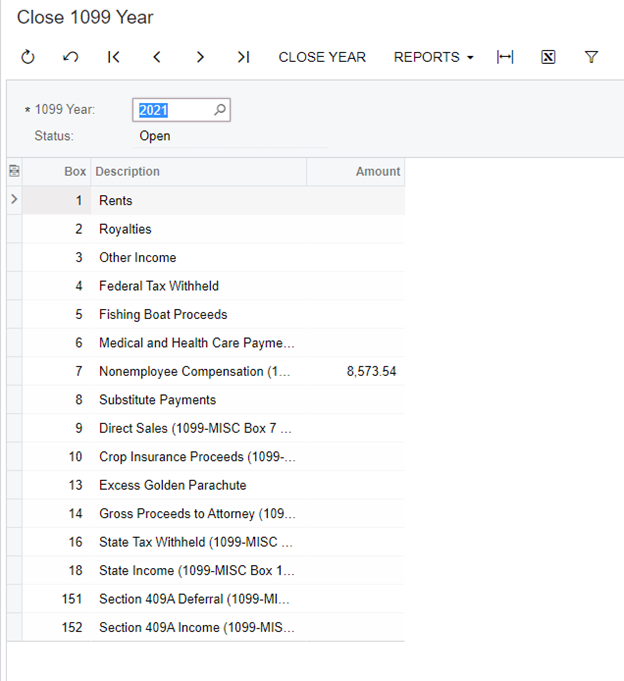The height and width of the screenshot is (681, 624).
Task: Open the filter funnel icon
Action: [591, 57]
